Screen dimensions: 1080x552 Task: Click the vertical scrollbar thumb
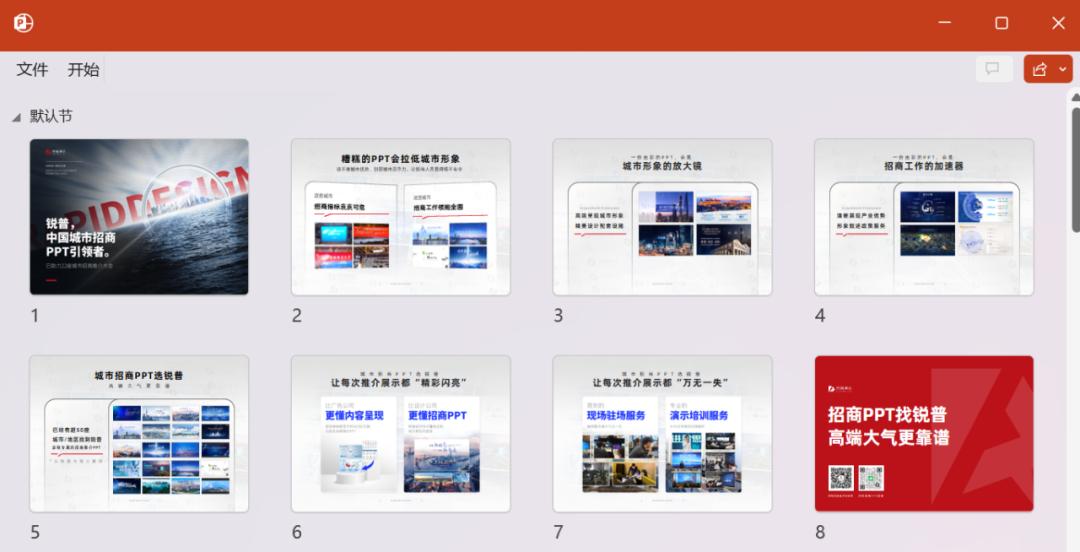(x=1075, y=169)
